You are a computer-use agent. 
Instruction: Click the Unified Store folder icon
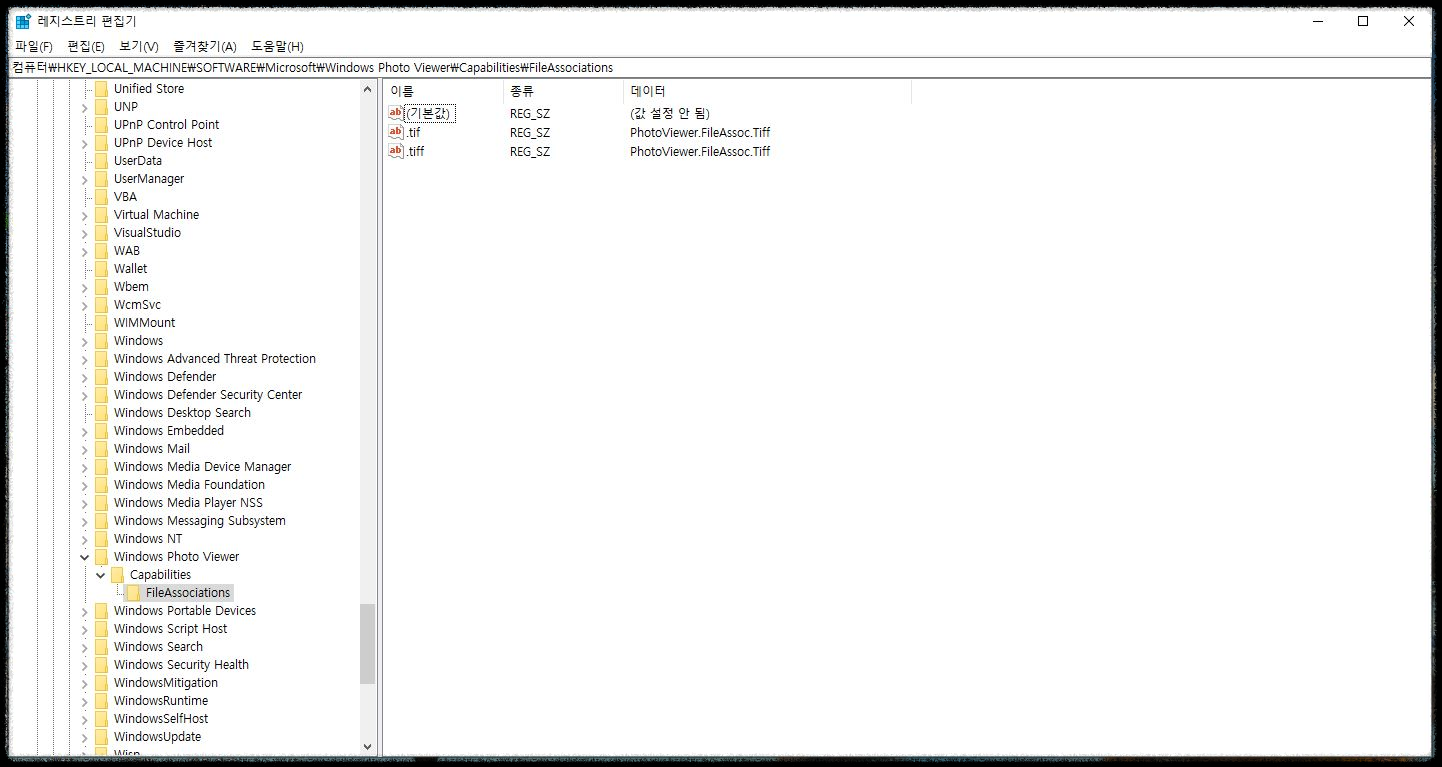click(x=101, y=89)
